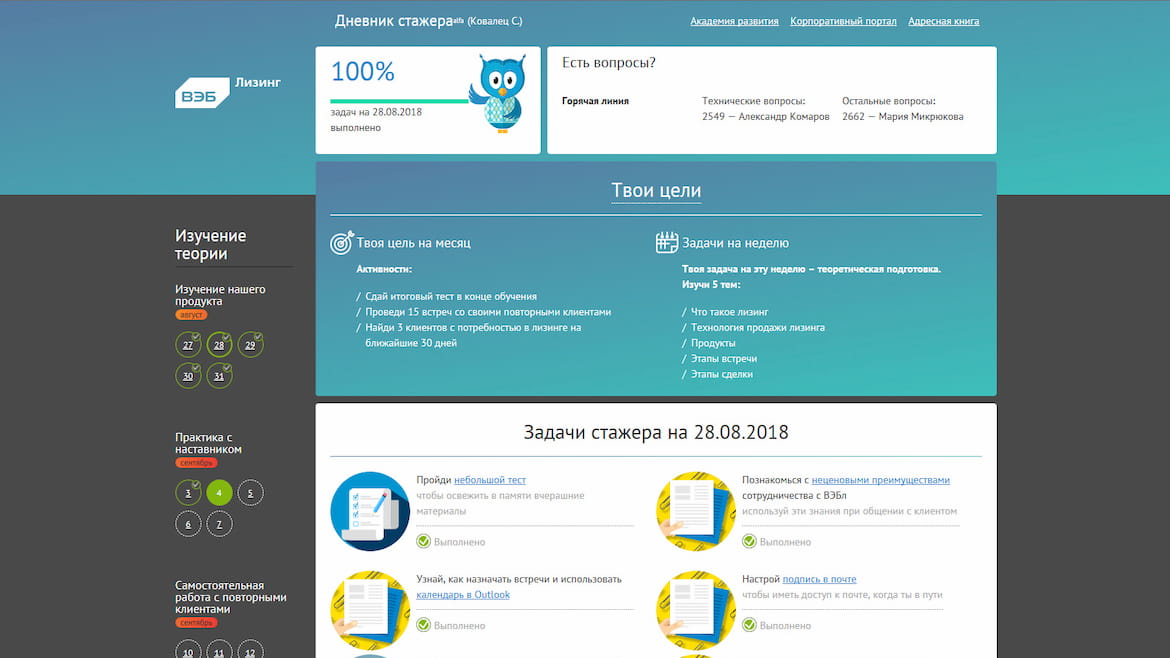Toggle the green completed checkmark under small test task
The width and height of the screenshot is (1170, 658).
pyautogui.click(x=423, y=542)
